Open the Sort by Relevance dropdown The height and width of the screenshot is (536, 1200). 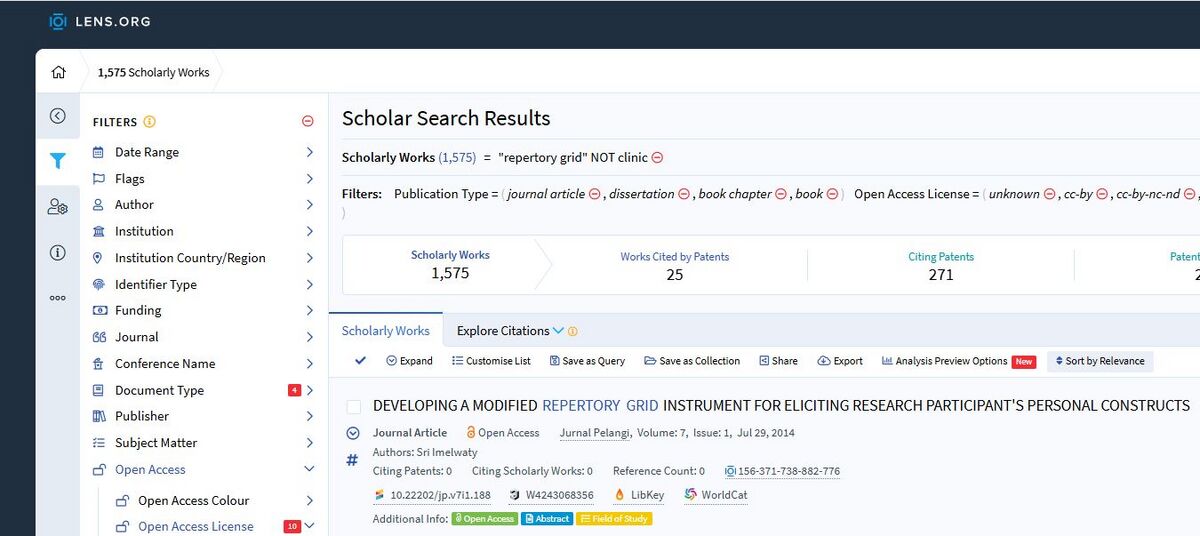(x=1099, y=361)
